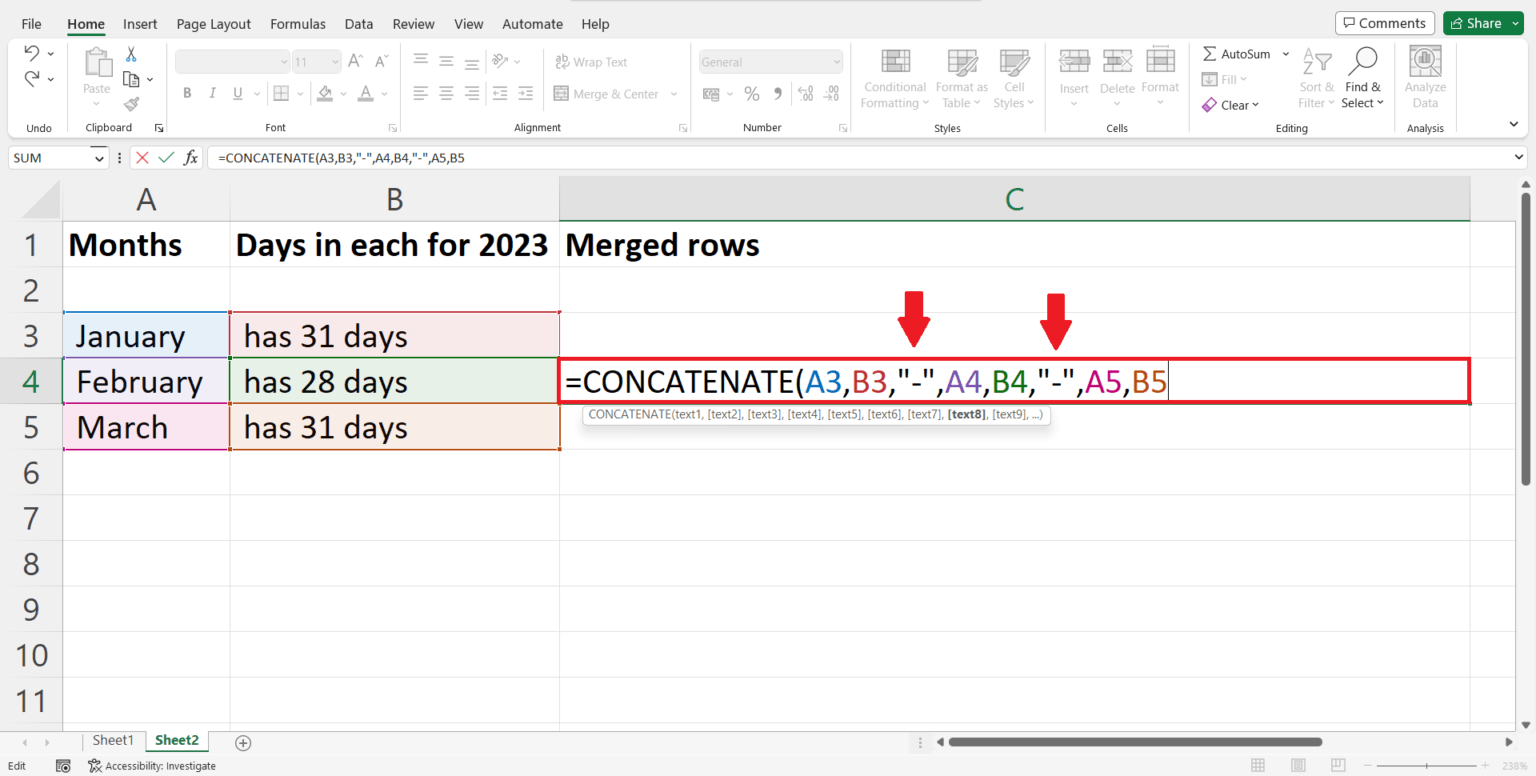Confirm formula with the checkmark icon

click(x=165, y=157)
